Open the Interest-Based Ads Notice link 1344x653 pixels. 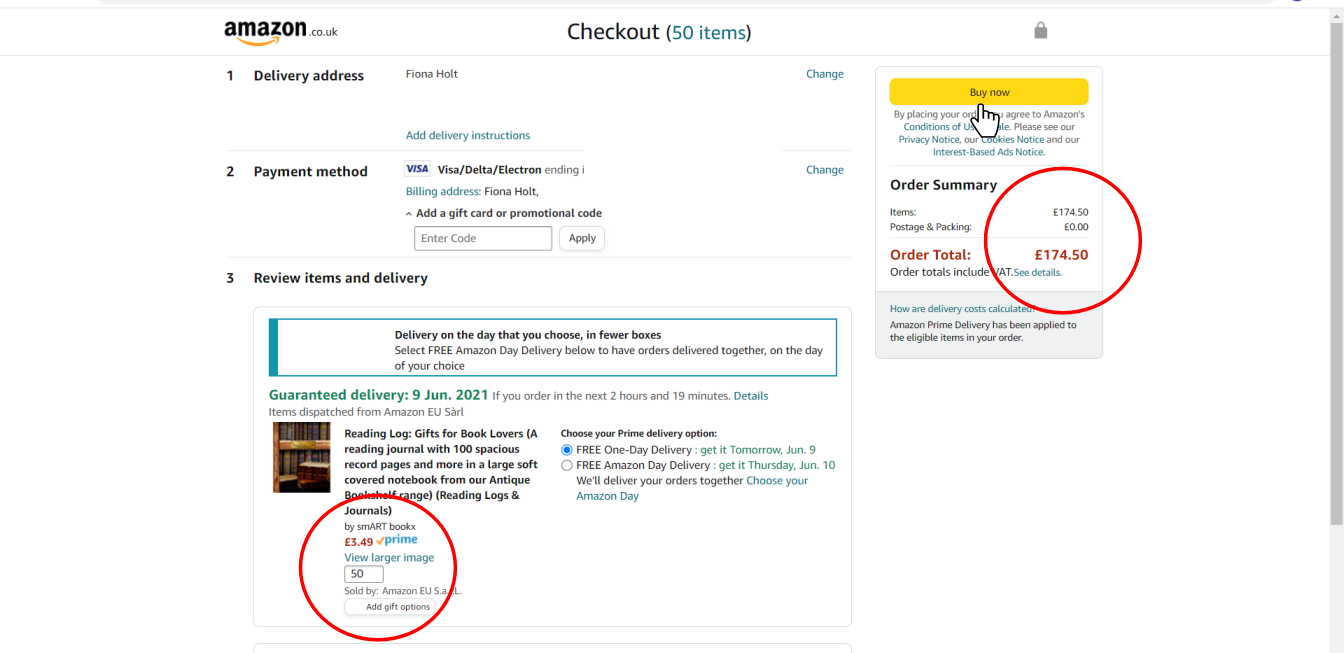(x=988, y=152)
